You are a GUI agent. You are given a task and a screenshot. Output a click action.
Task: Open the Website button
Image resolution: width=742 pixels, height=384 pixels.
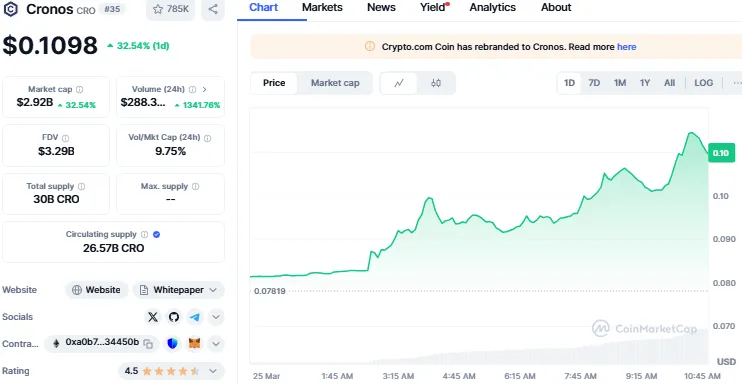click(97, 290)
